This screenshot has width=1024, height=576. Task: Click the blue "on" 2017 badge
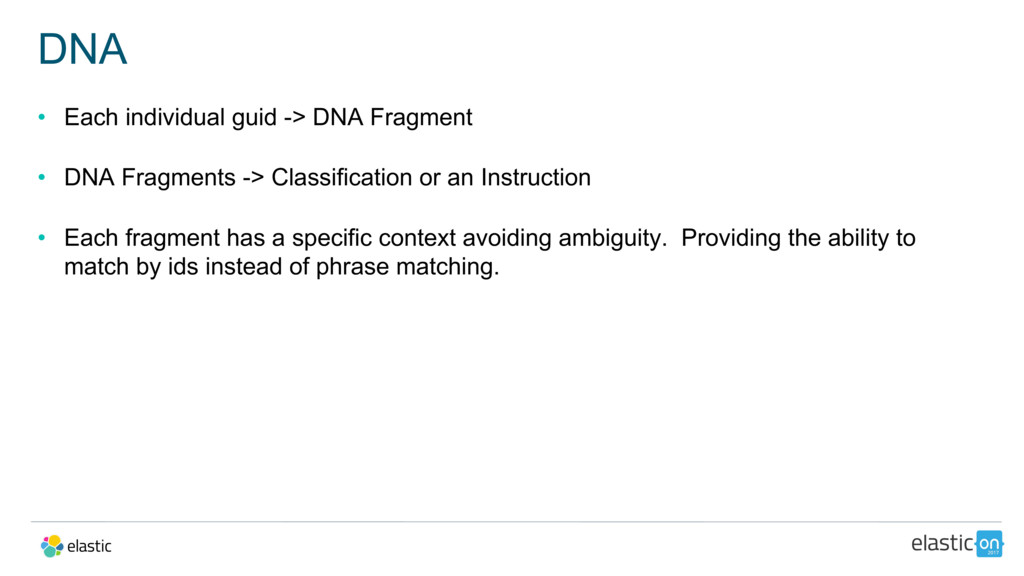point(989,543)
